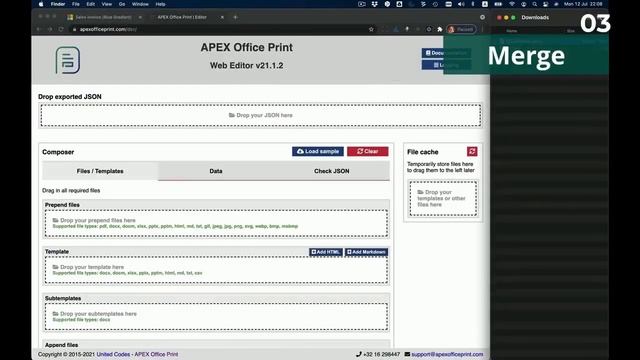Open the Apple menu
Image resolution: width=640 pixels, height=360 pixels.
(41, 4)
